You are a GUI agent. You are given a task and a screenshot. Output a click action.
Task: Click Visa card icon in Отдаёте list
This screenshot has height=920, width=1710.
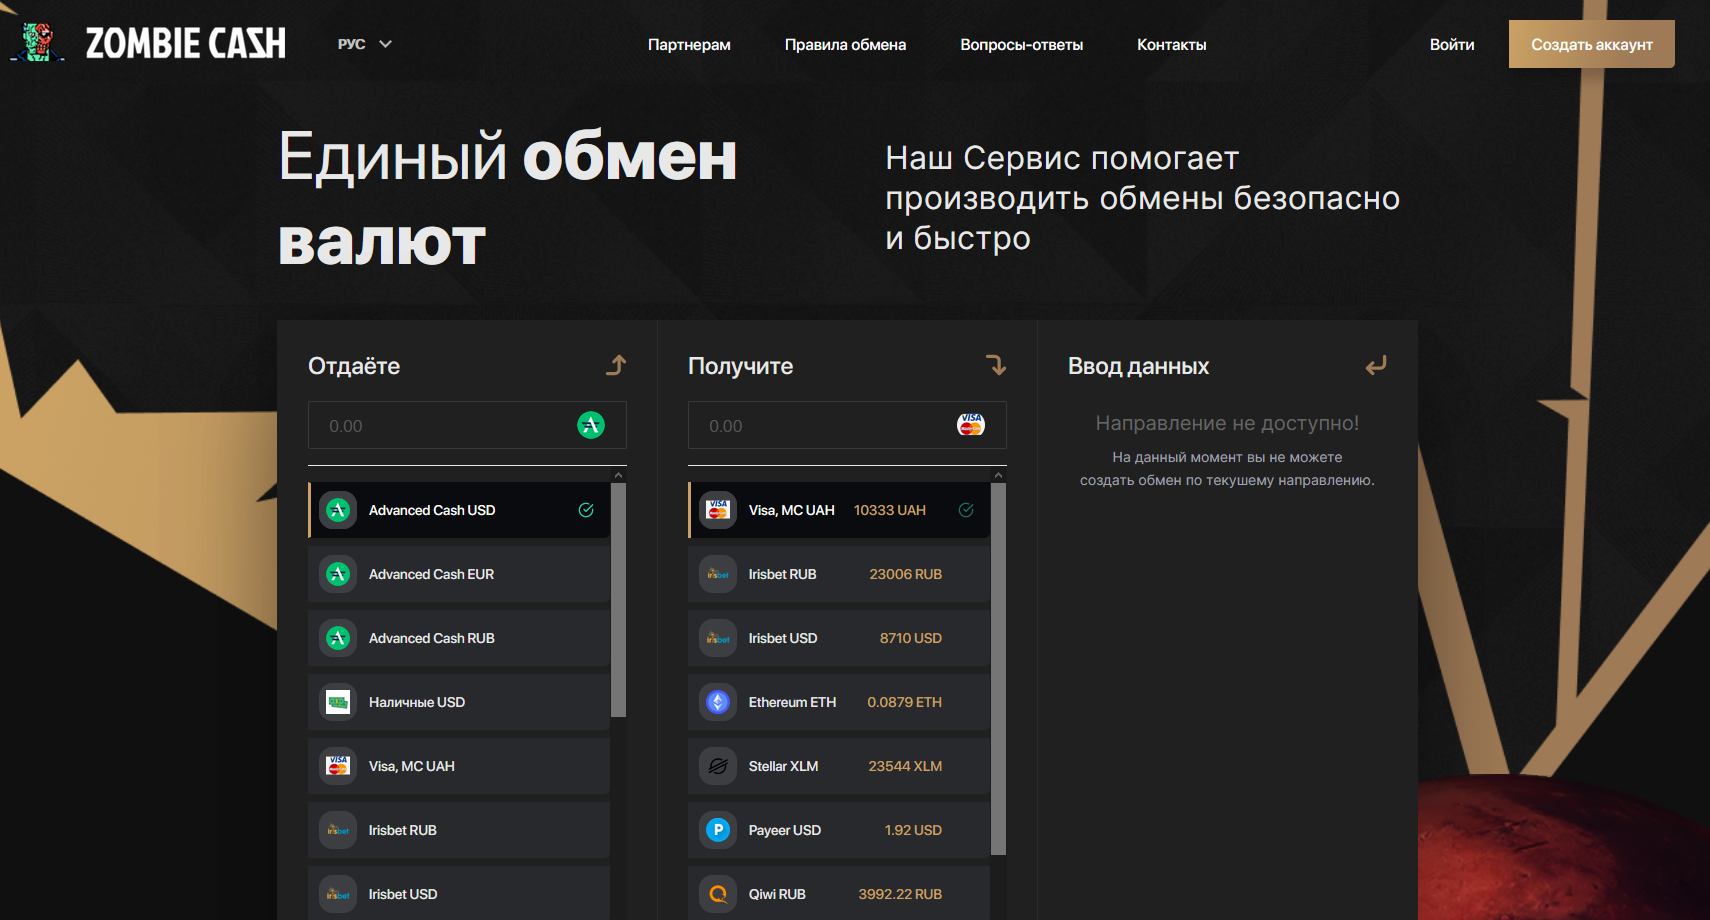point(338,766)
